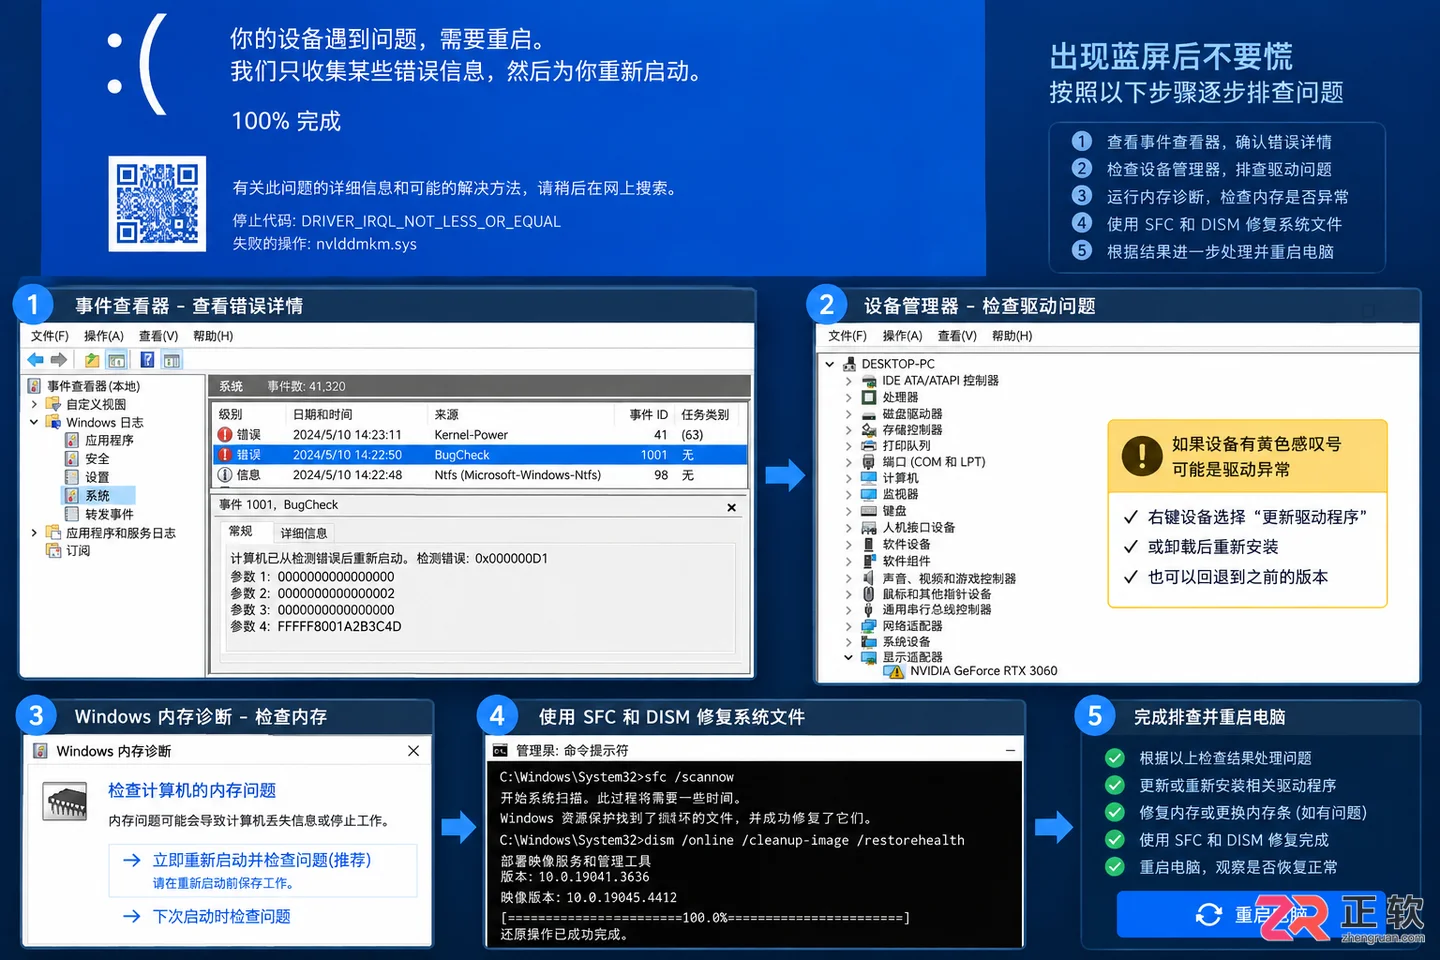Open the 操作(A) menu in Device Manager
This screenshot has height=960, width=1440.
pos(902,336)
